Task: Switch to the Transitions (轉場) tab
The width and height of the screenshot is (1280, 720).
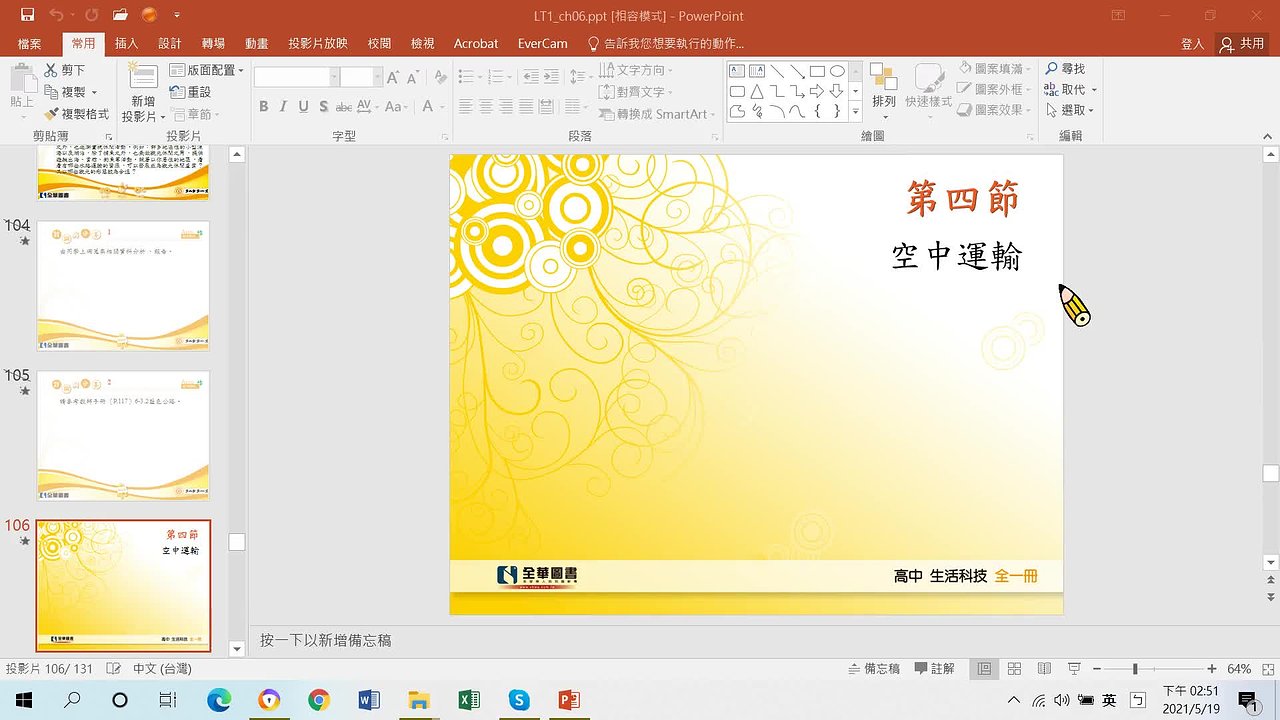Action: 213,44
